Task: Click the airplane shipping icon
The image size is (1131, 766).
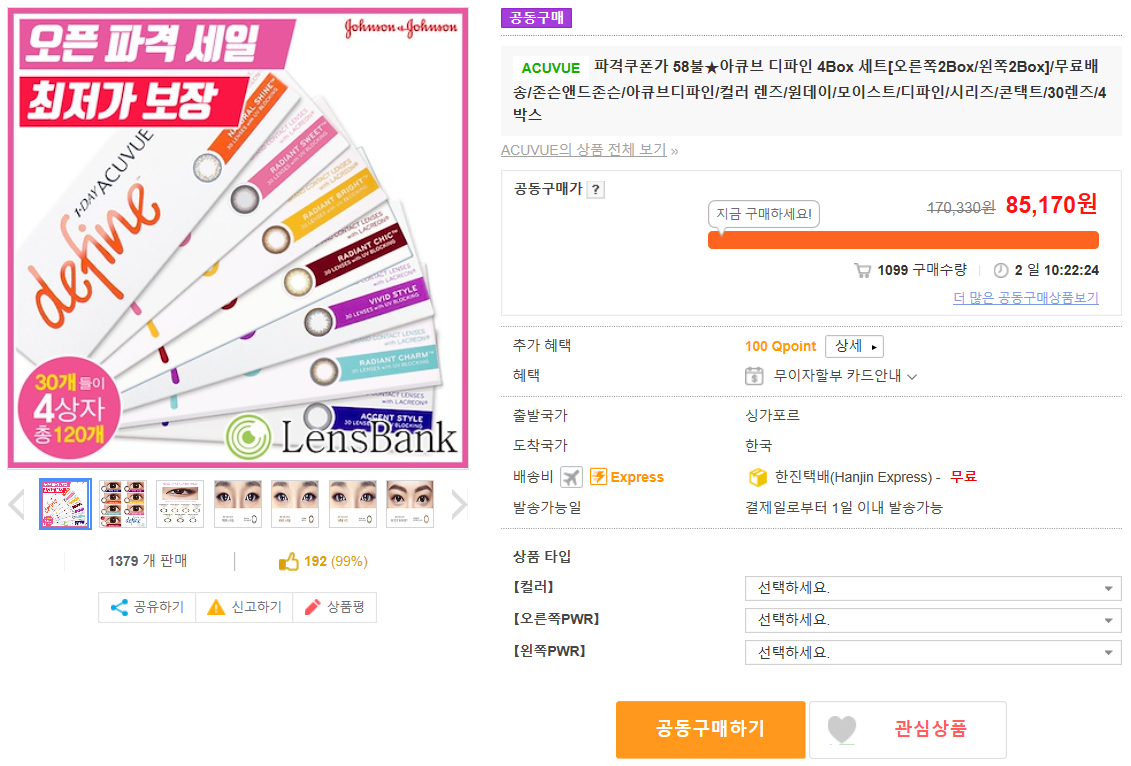Action: tap(571, 477)
